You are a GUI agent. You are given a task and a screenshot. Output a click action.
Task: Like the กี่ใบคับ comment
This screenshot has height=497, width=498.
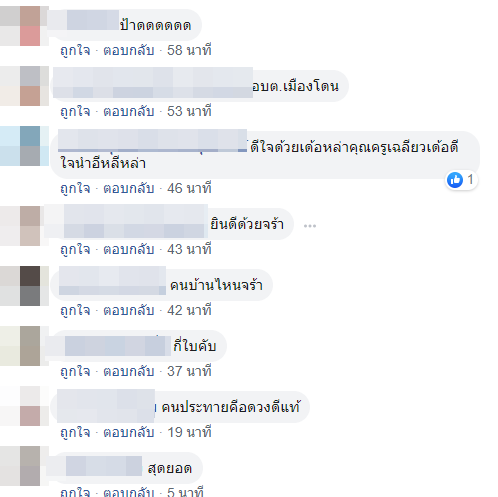[x=75, y=371]
